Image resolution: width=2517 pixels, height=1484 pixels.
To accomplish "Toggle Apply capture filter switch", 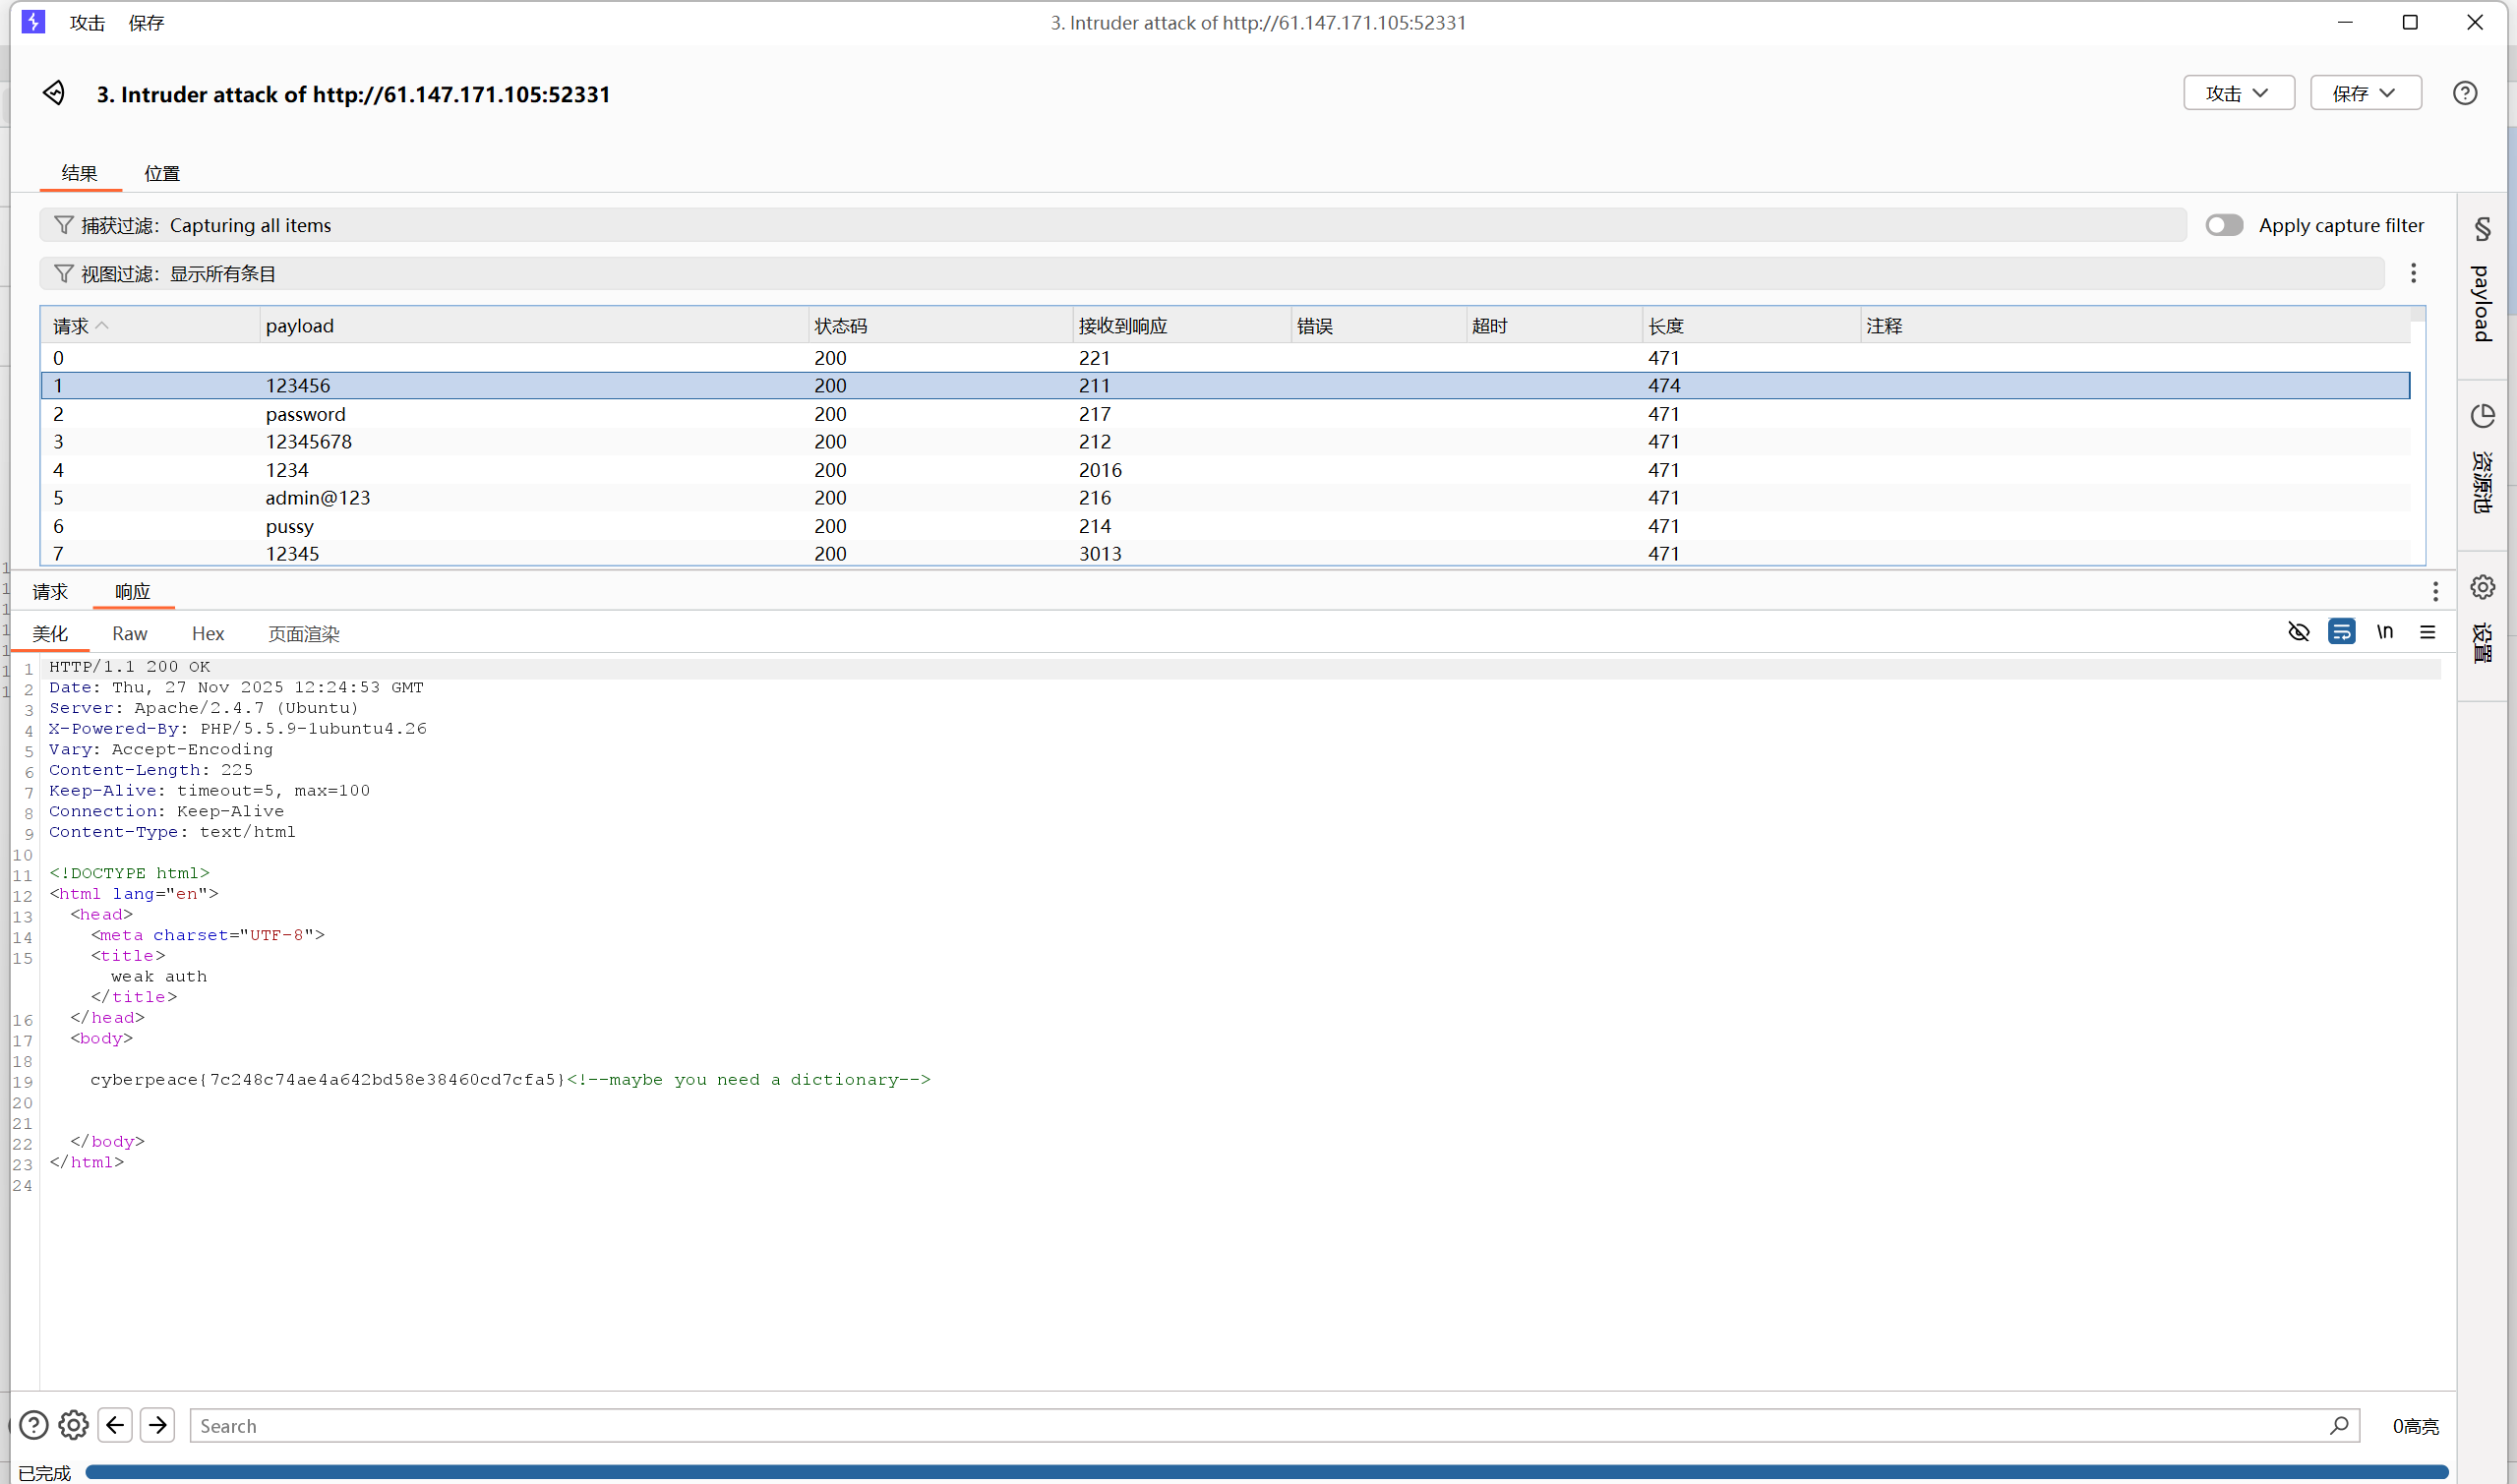I will tap(2224, 225).
